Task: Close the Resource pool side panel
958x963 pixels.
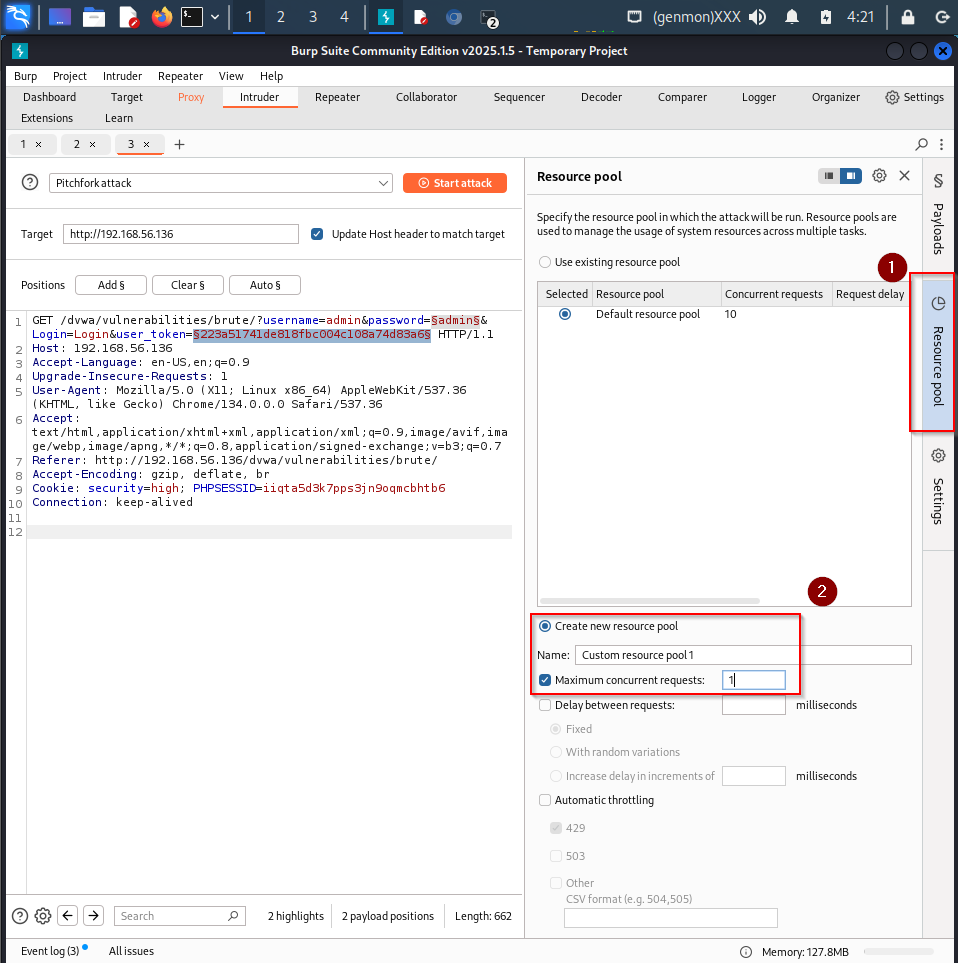Action: 905,176
